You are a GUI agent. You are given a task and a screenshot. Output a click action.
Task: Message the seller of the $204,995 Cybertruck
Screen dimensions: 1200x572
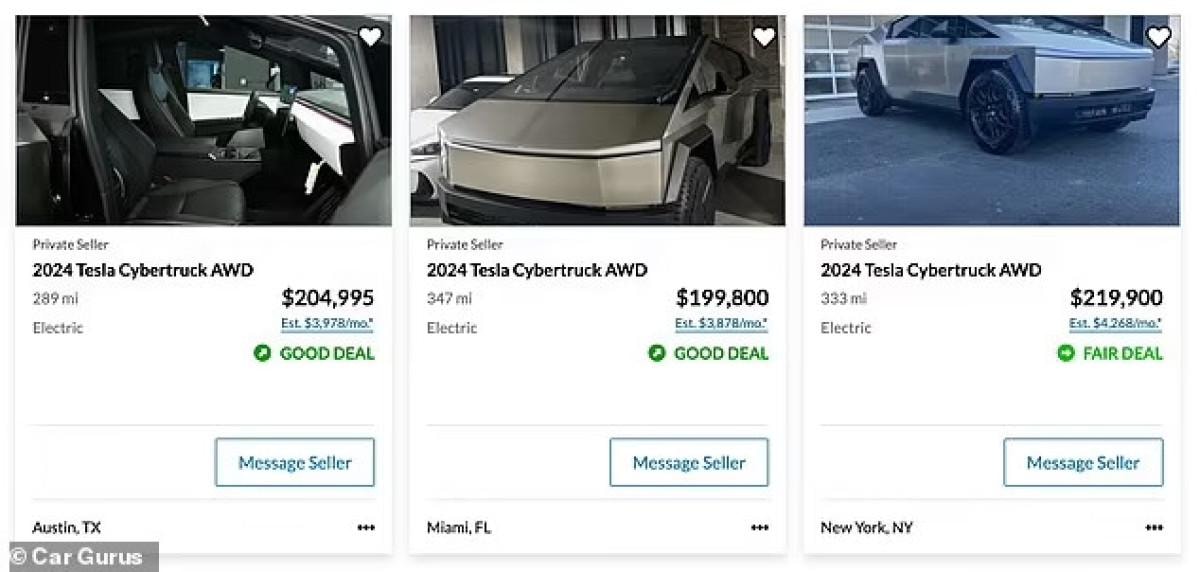click(295, 463)
